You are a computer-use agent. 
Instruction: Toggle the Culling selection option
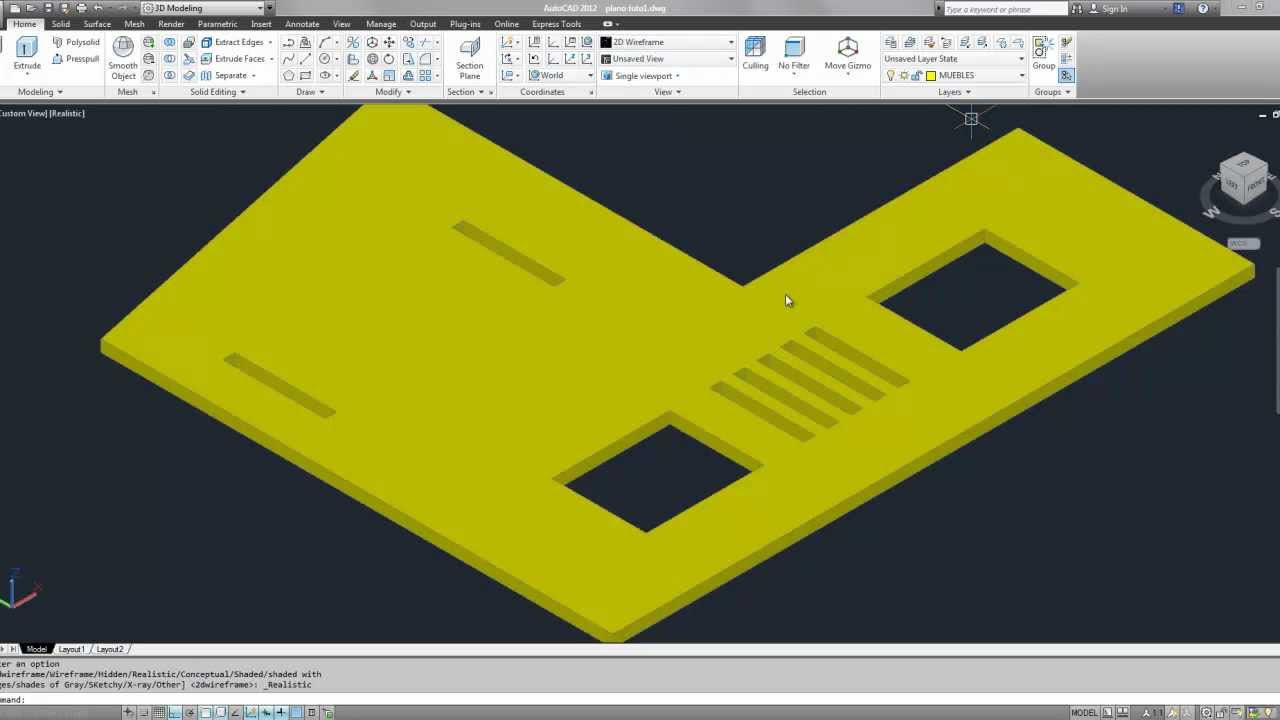[x=755, y=53]
